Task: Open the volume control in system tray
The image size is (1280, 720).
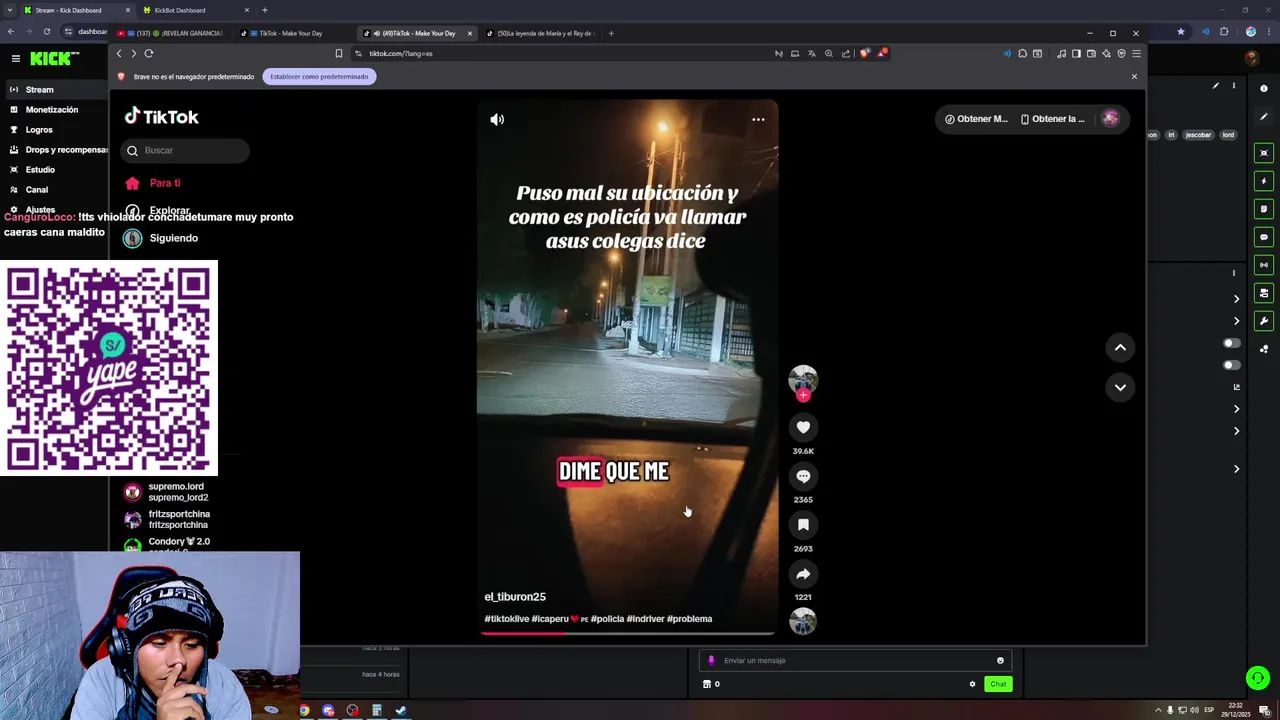Action: coord(1194,710)
